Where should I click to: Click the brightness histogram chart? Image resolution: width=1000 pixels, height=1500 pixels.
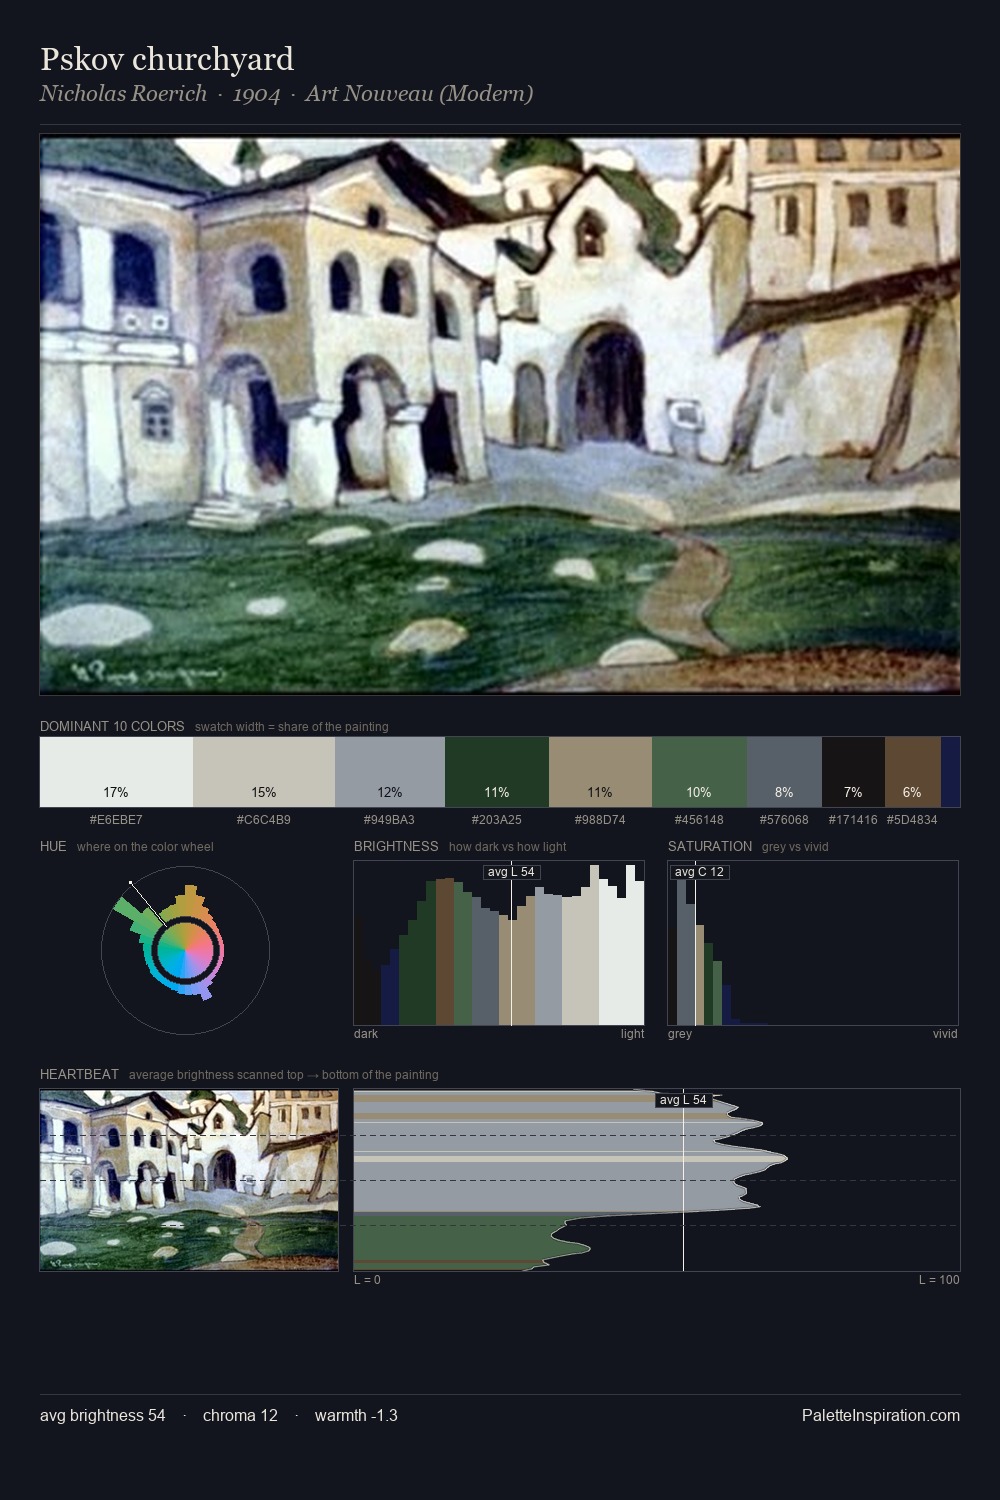[499, 943]
